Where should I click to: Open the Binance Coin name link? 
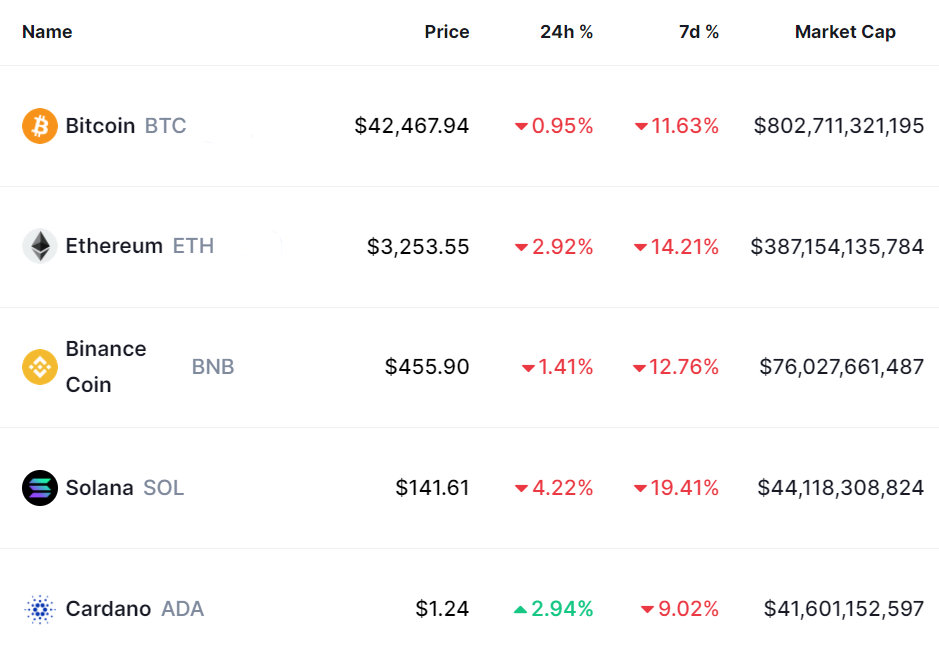click(x=106, y=367)
